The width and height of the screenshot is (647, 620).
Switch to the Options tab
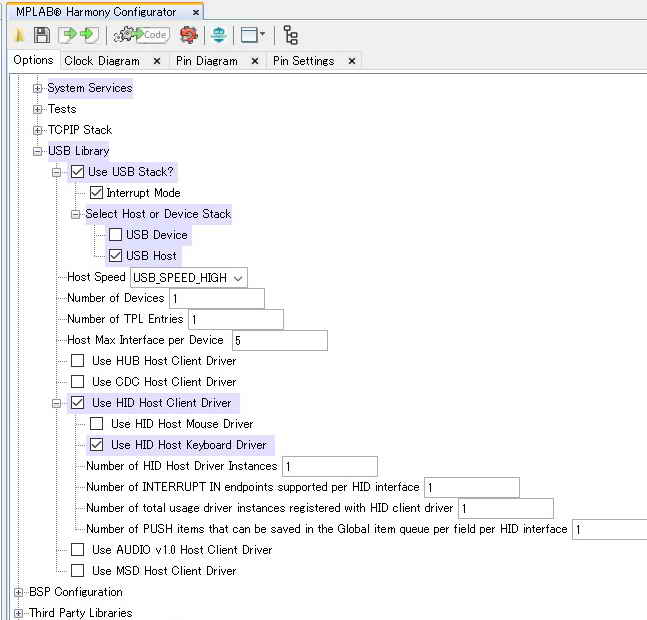pyautogui.click(x=33, y=60)
